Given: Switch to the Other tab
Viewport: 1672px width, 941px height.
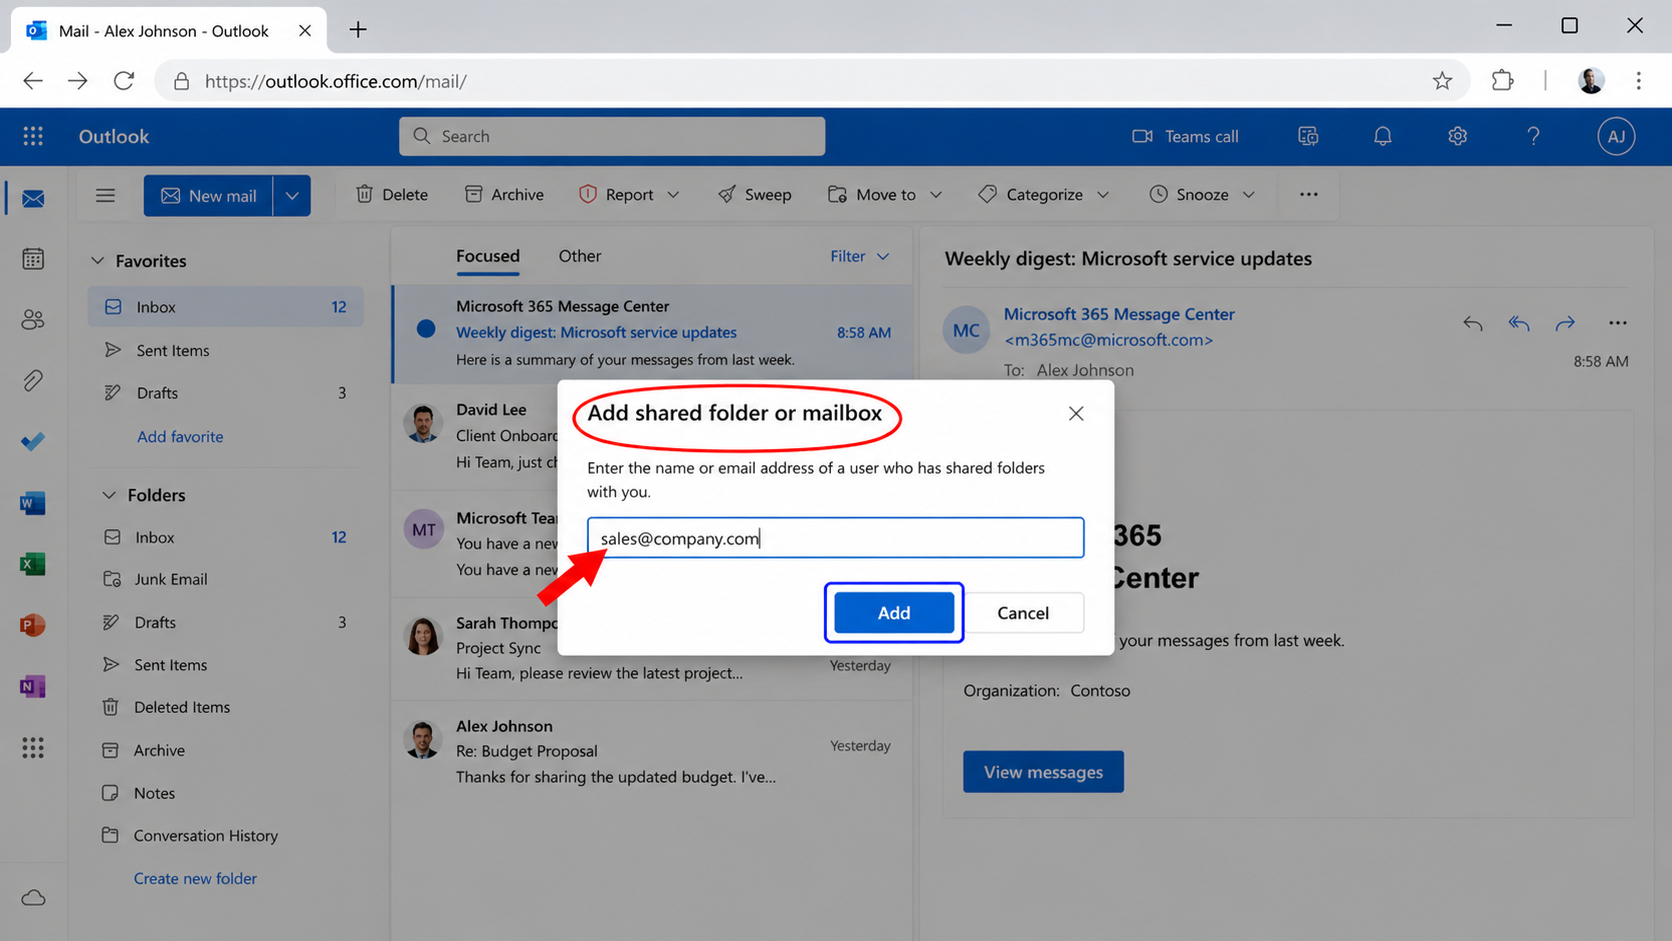Looking at the screenshot, I should (x=579, y=256).
